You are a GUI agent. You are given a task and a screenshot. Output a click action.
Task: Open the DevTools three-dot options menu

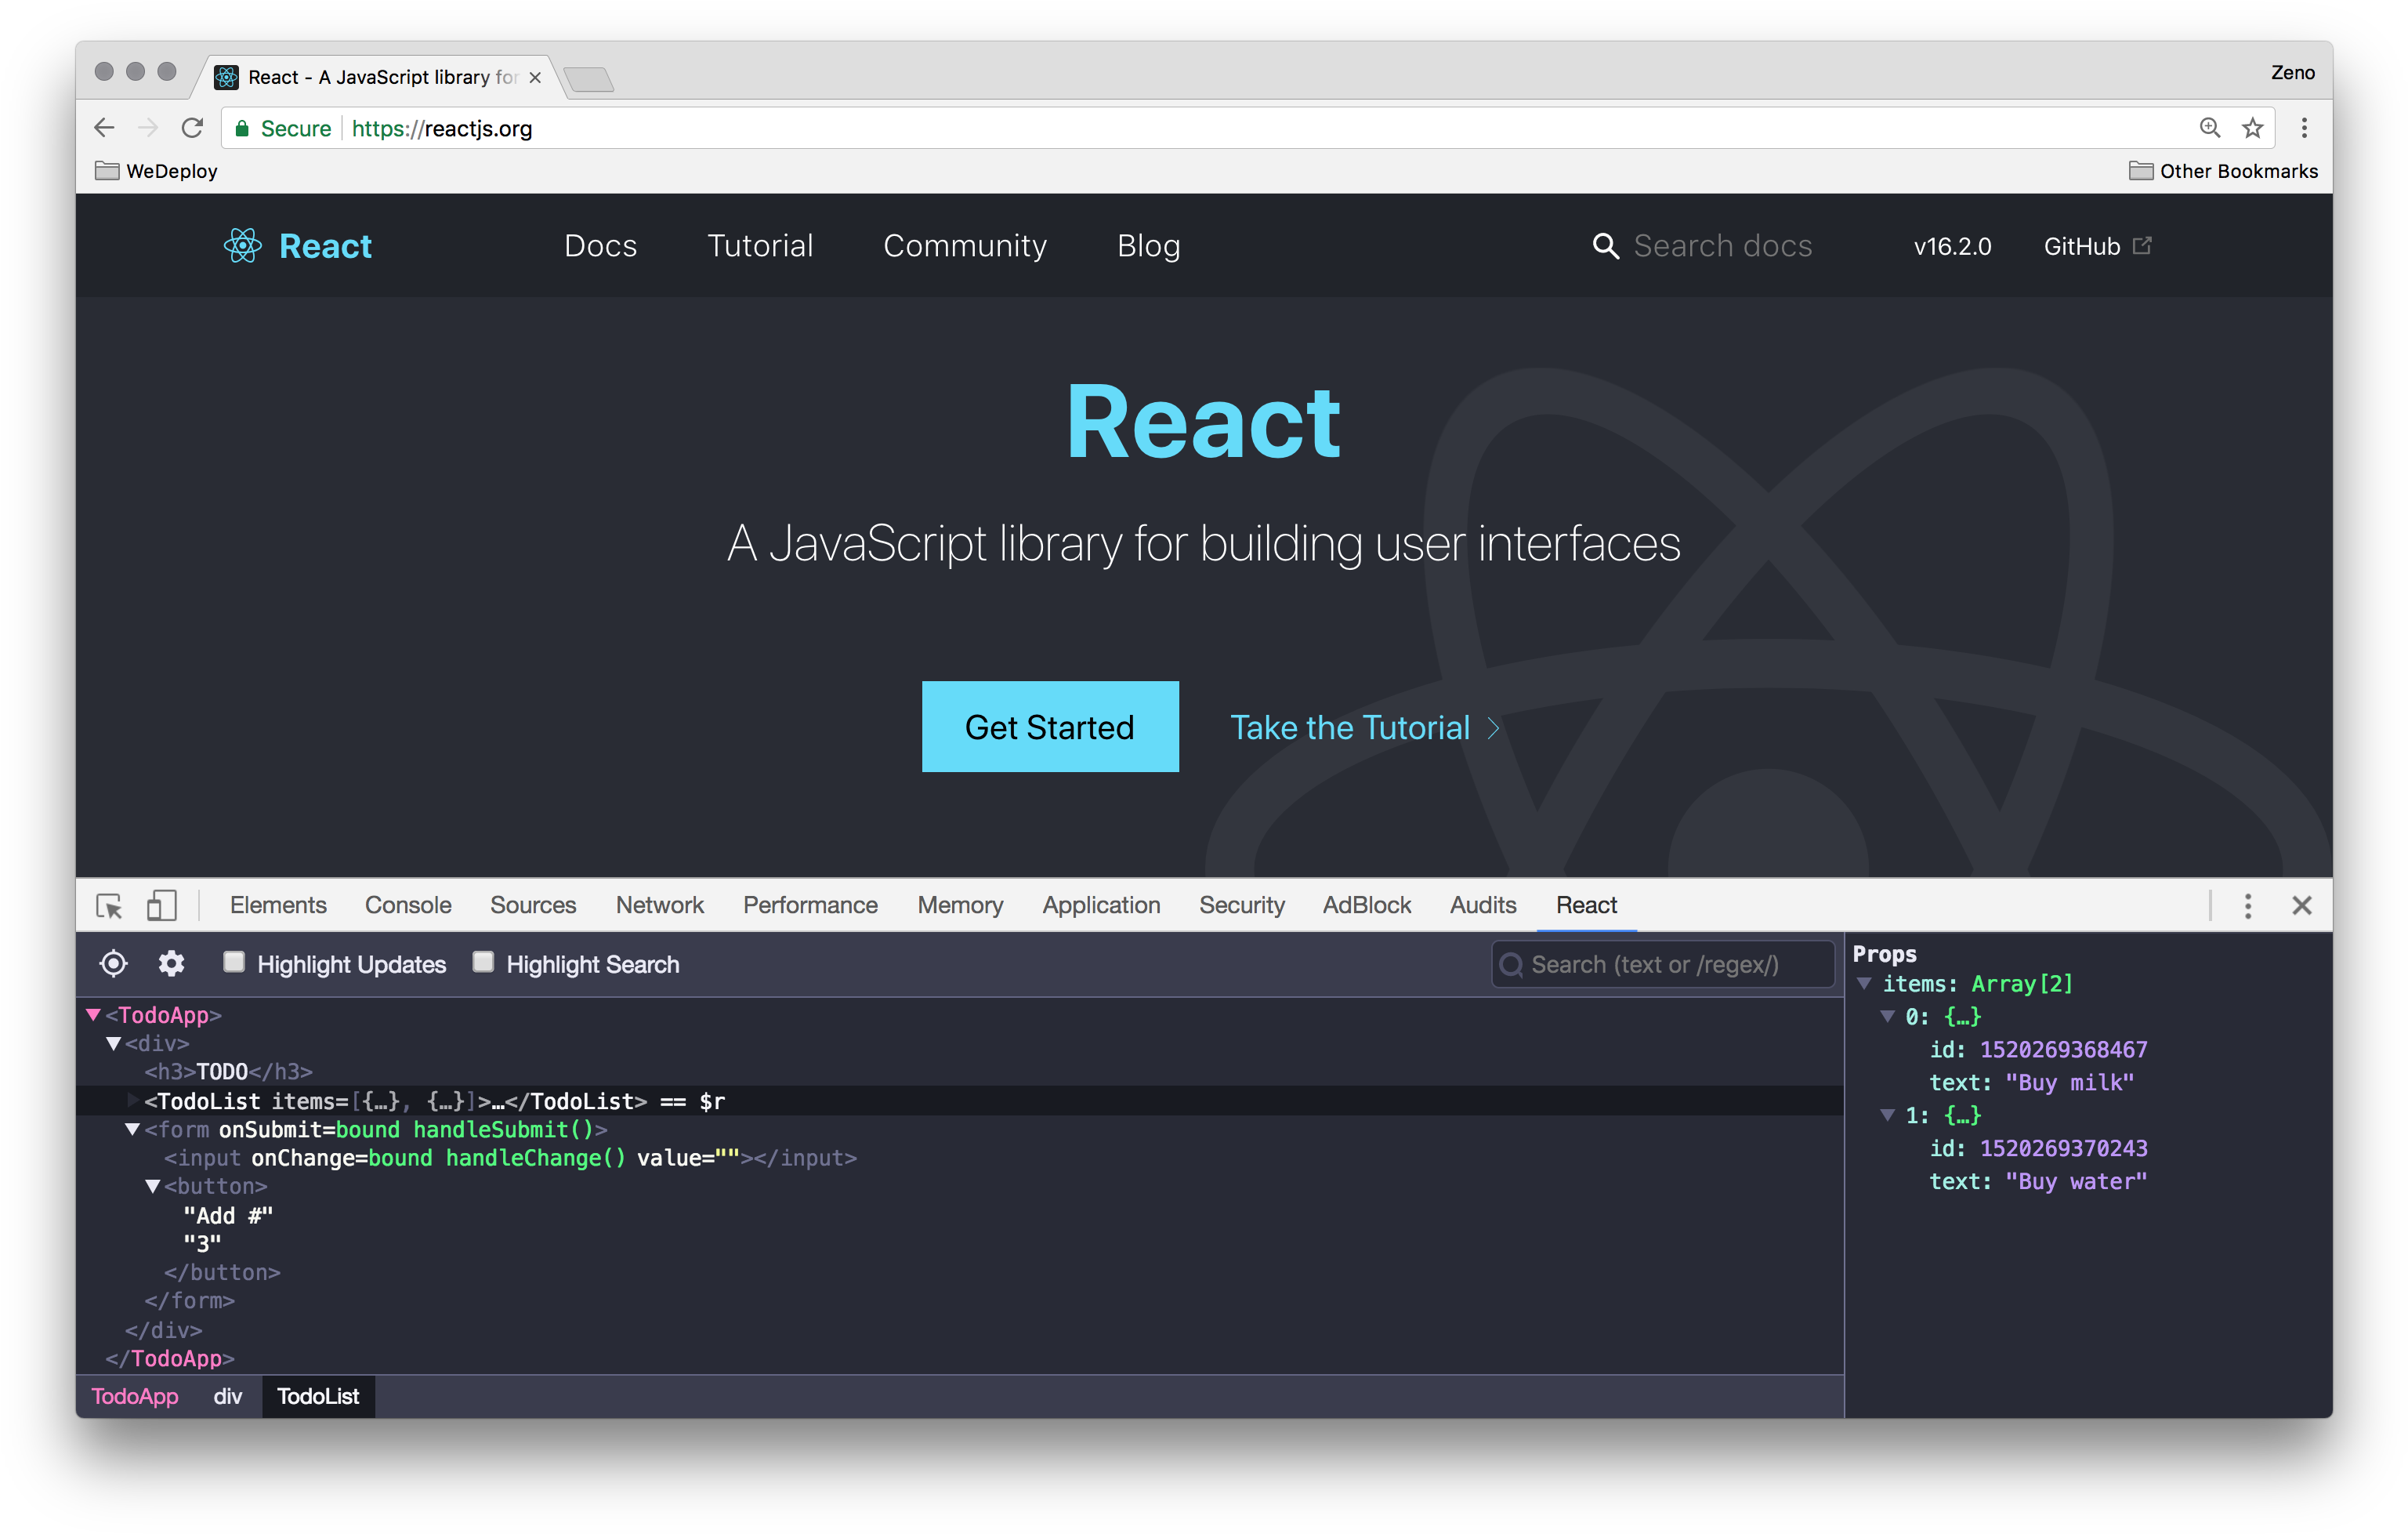pyautogui.click(x=2247, y=905)
